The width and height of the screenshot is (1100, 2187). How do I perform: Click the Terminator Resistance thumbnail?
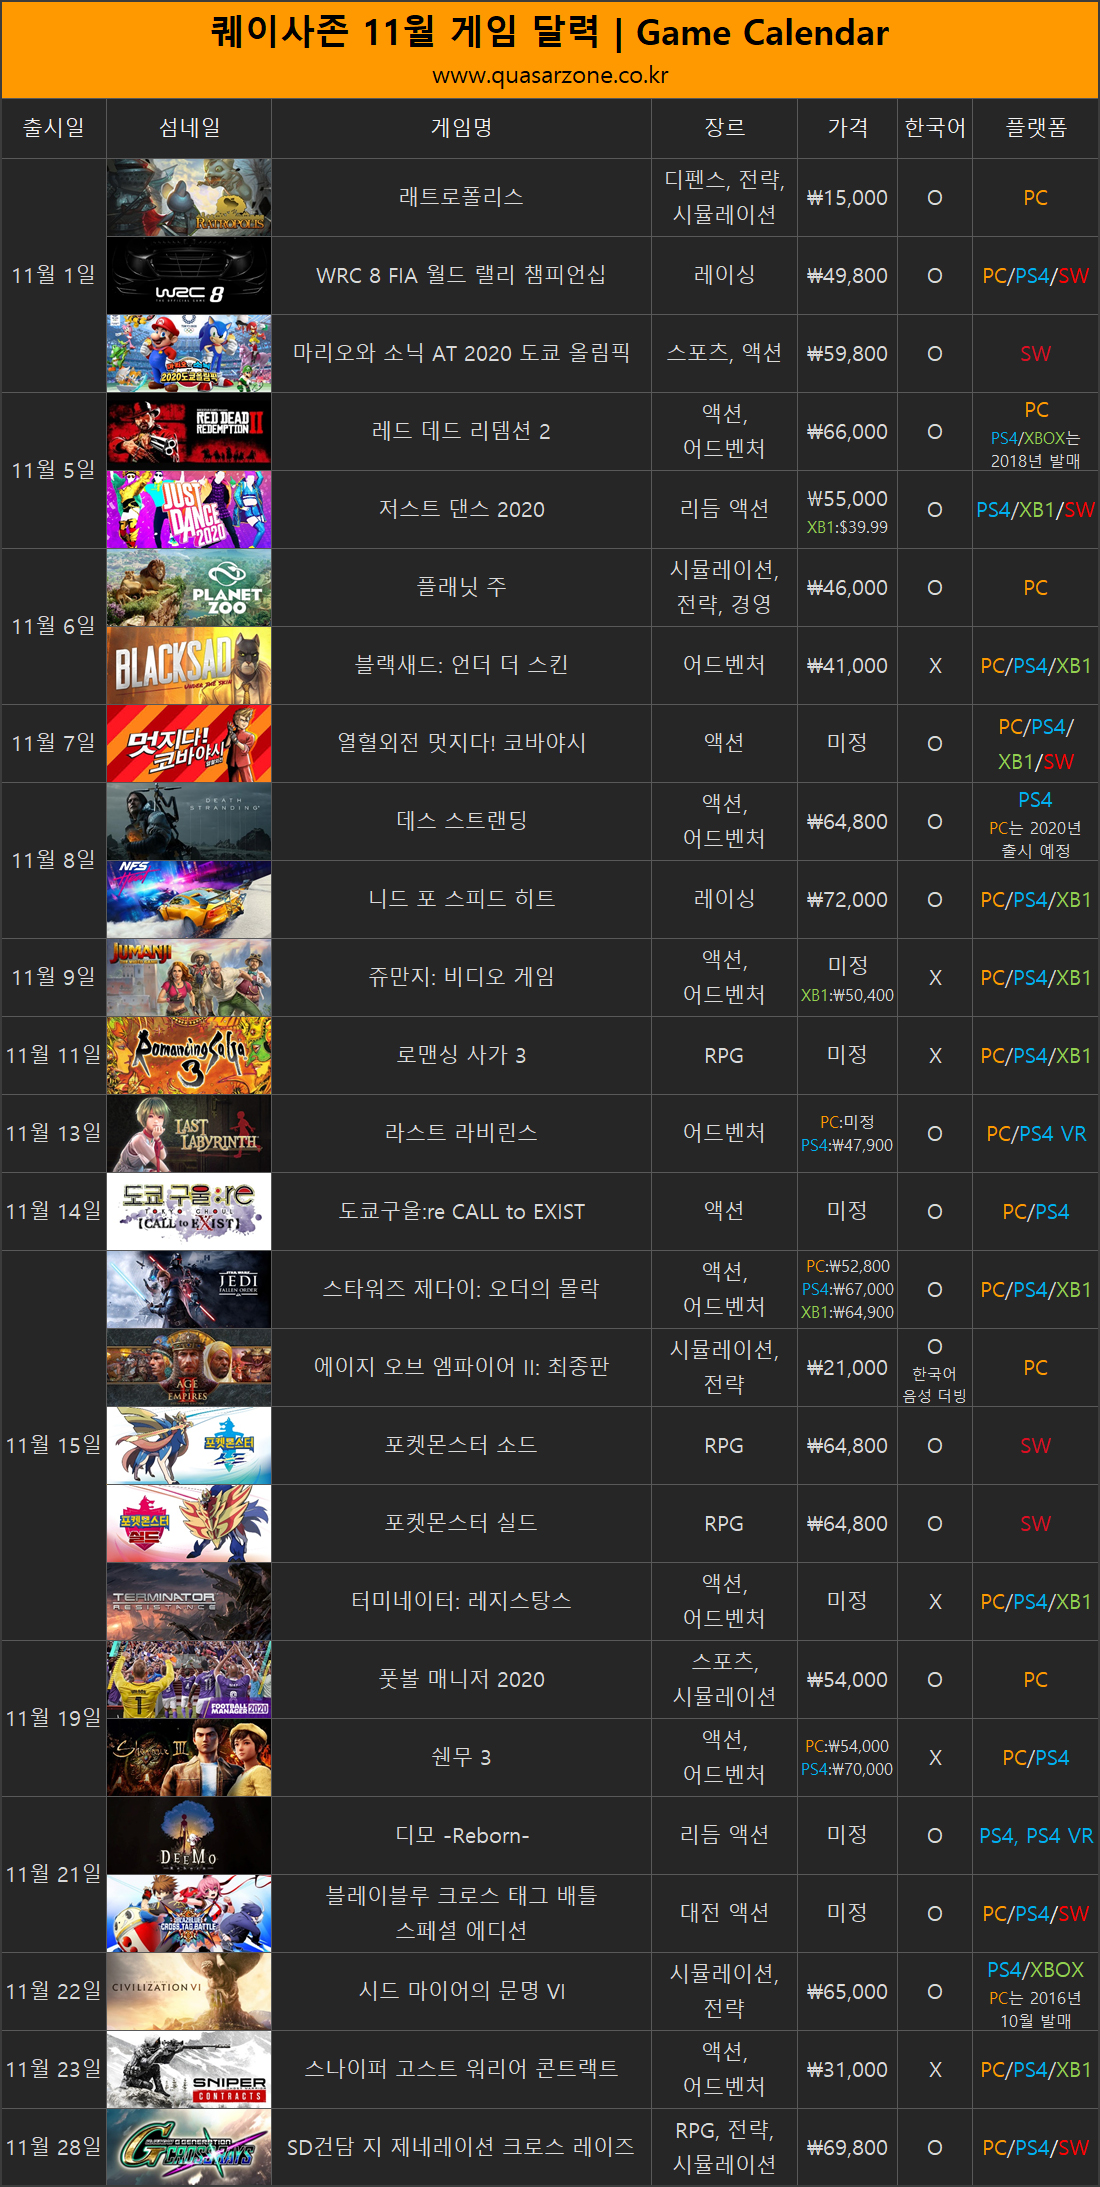coord(189,1602)
